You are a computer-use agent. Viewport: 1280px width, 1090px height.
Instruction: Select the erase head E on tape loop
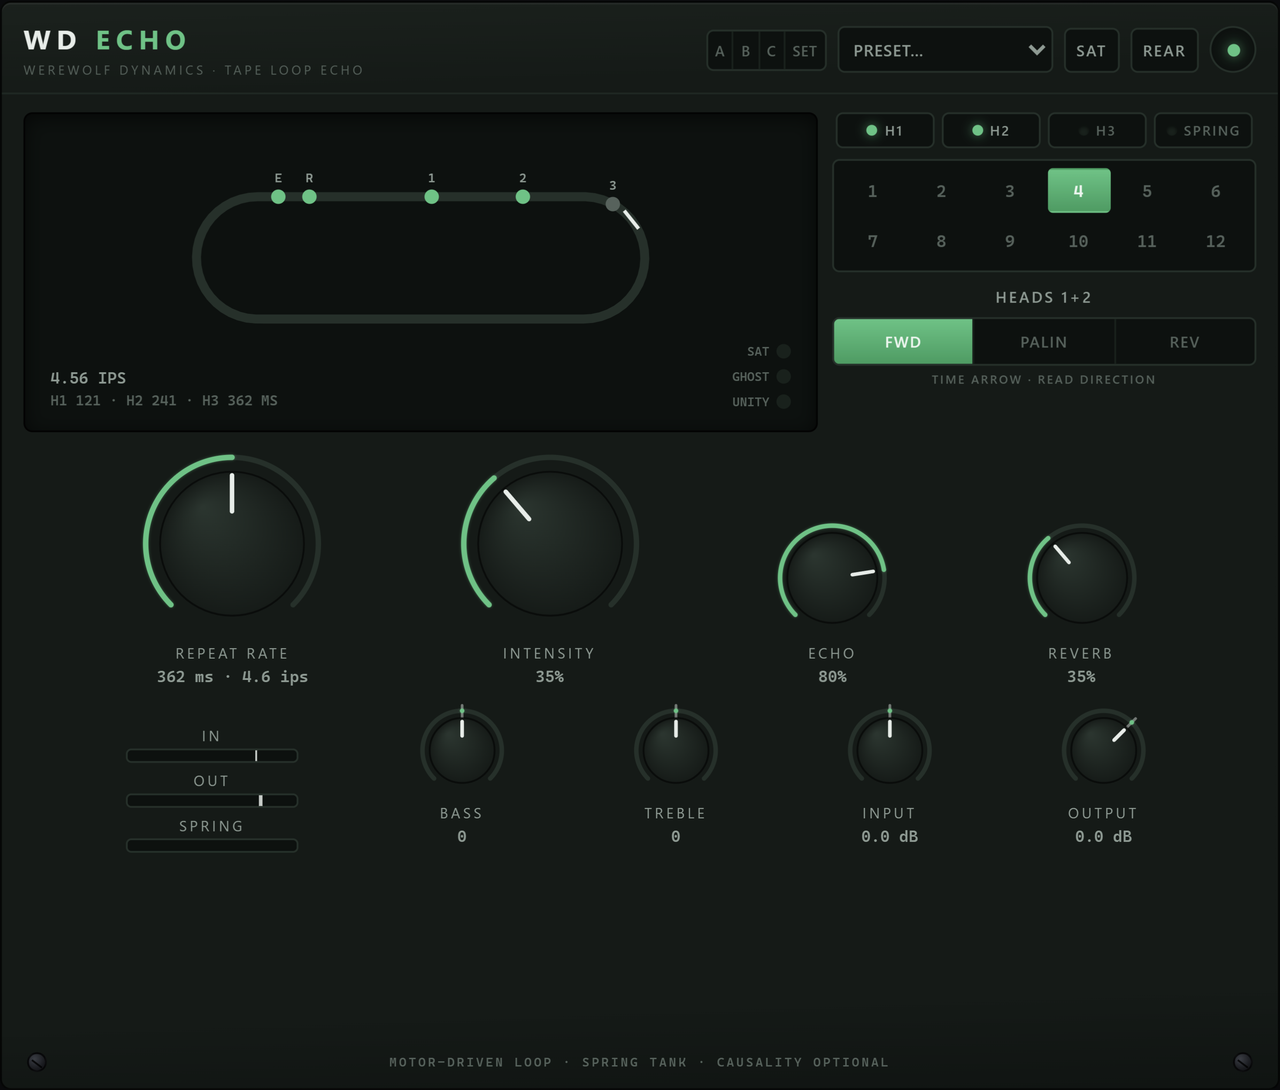coord(278,197)
